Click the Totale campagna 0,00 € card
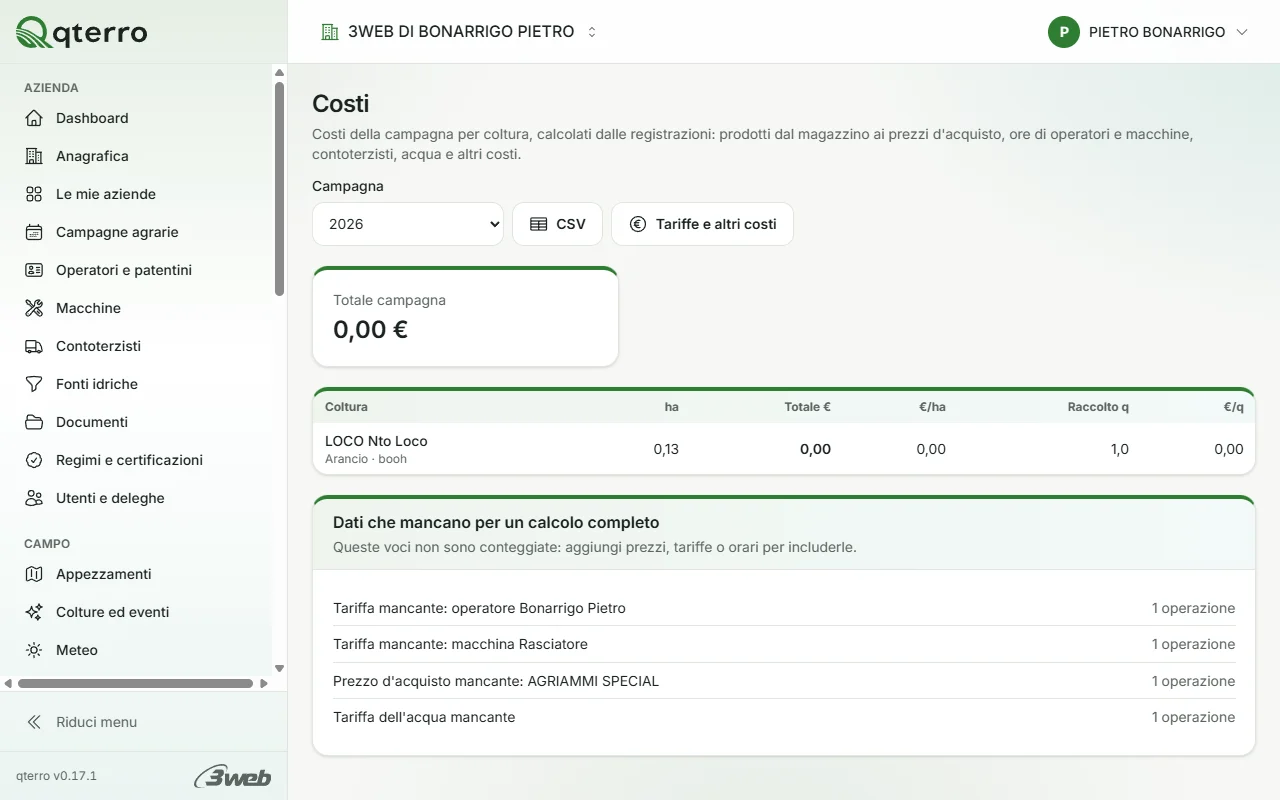 click(466, 317)
